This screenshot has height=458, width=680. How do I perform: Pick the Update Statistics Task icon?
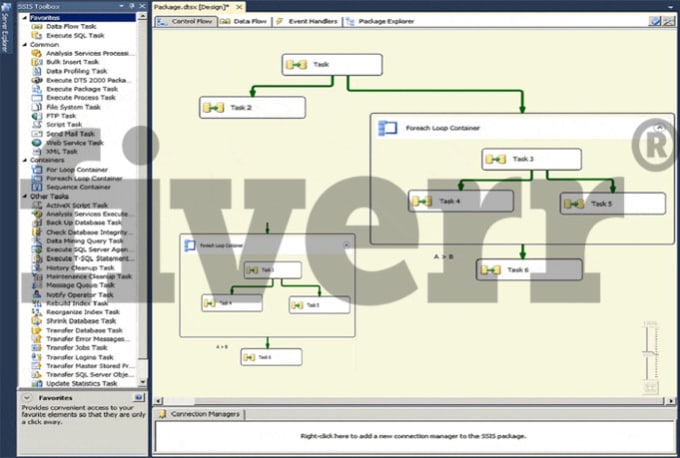37,383
